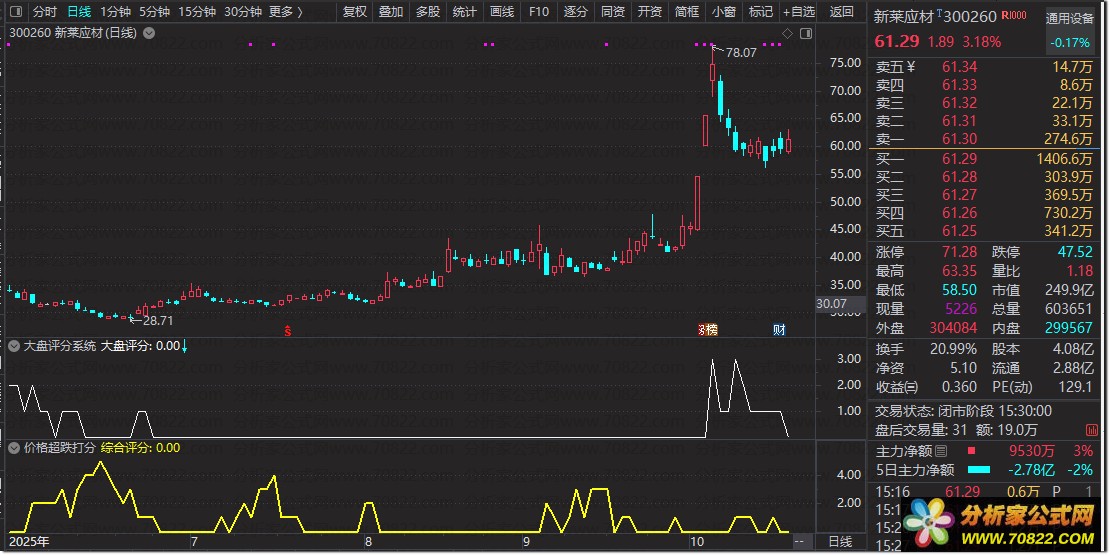
Task: Click the diamond icon above the chart
Action: pos(788,33)
